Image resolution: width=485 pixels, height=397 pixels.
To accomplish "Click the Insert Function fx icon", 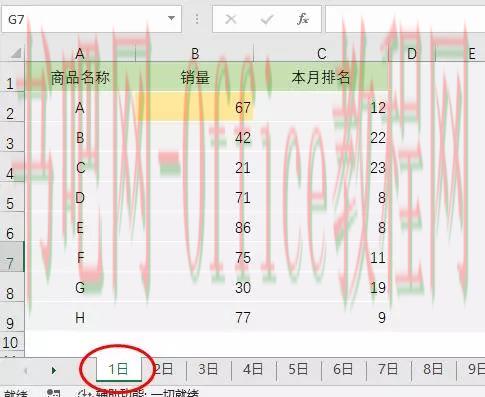I will coord(302,19).
